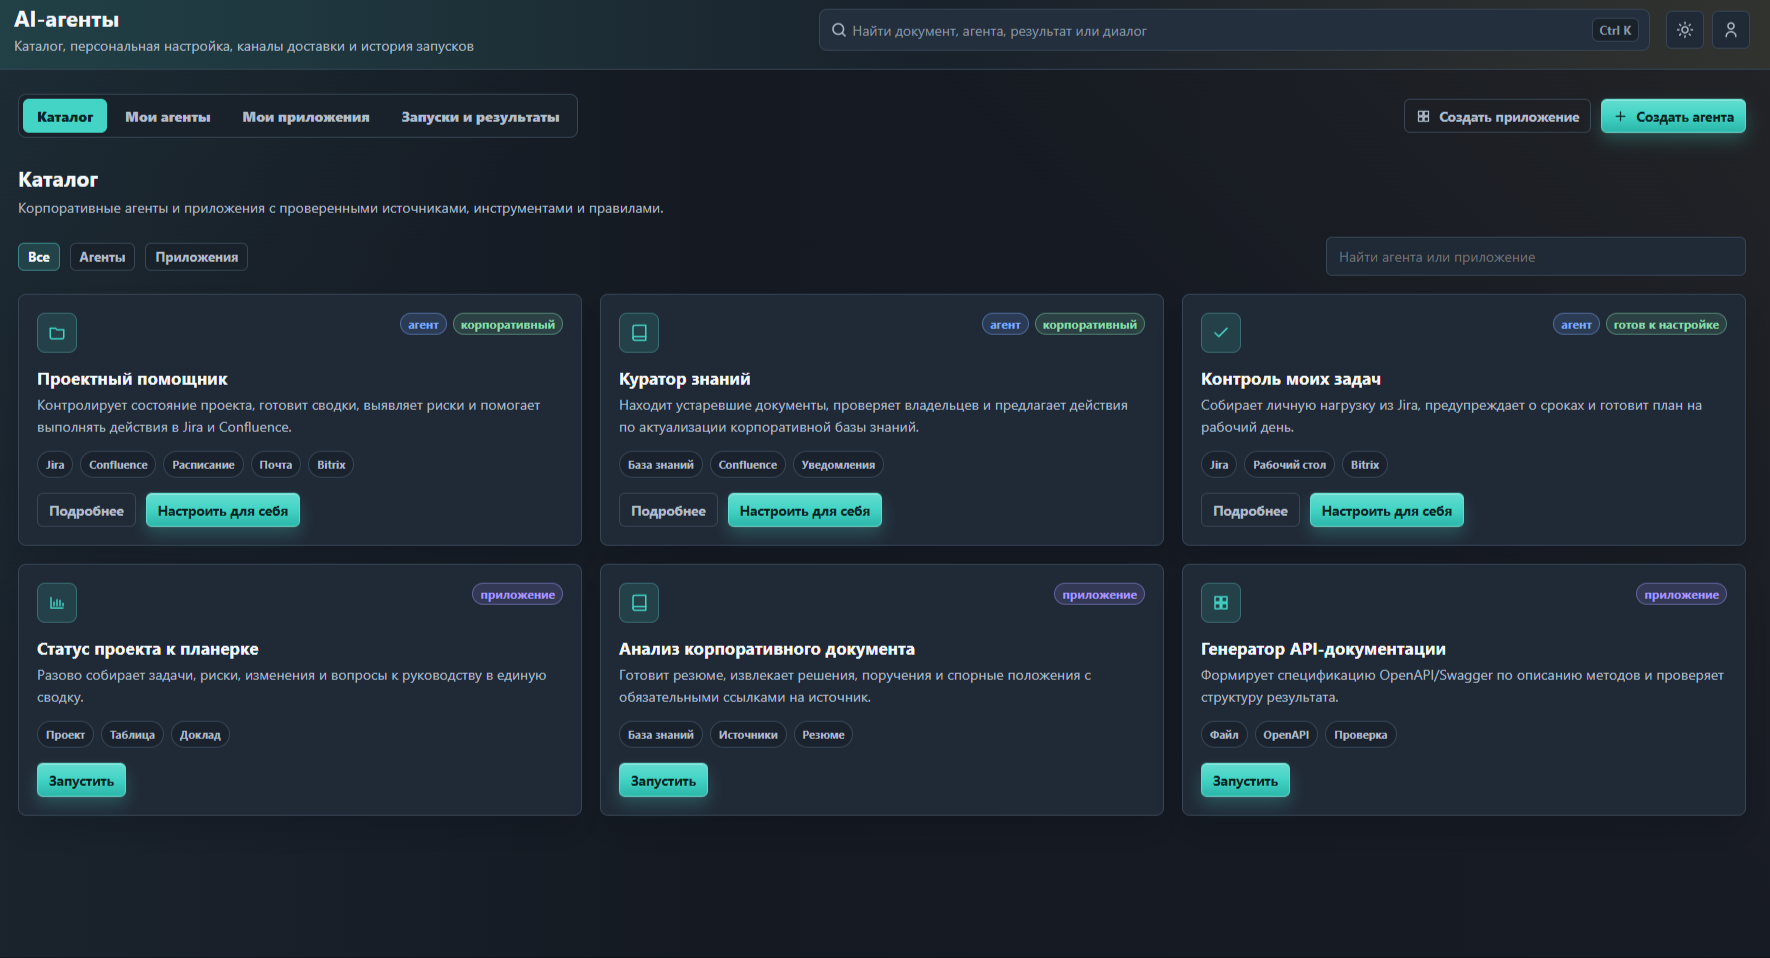Filter catalog by Приложения

click(x=196, y=257)
